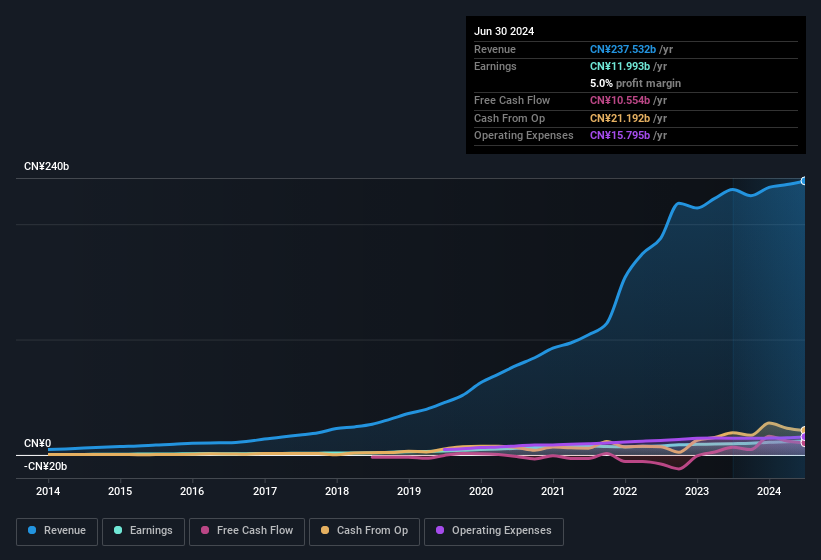This screenshot has height=560, width=821.
Task: Click the CN¥240b y-axis label
Action: point(47,166)
